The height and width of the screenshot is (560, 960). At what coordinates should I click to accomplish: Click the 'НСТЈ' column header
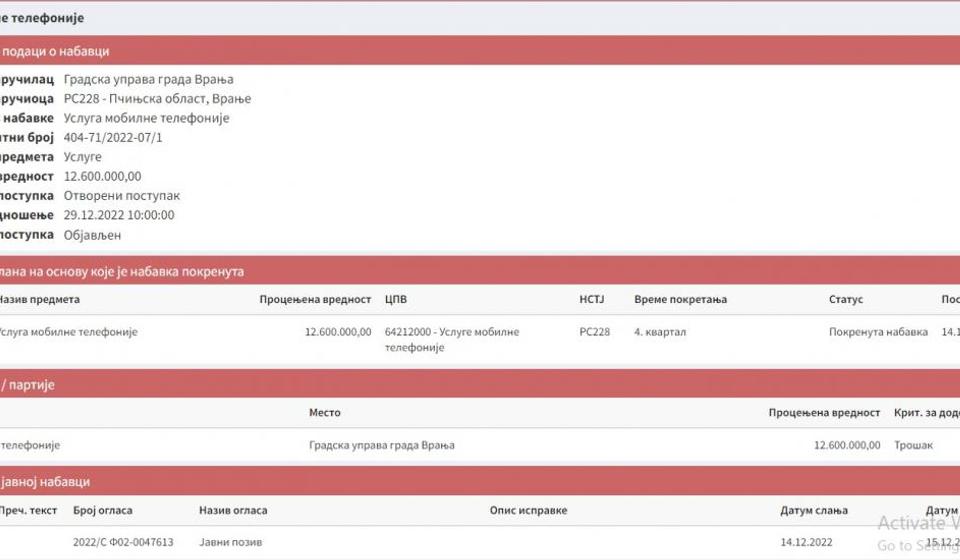(591, 299)
